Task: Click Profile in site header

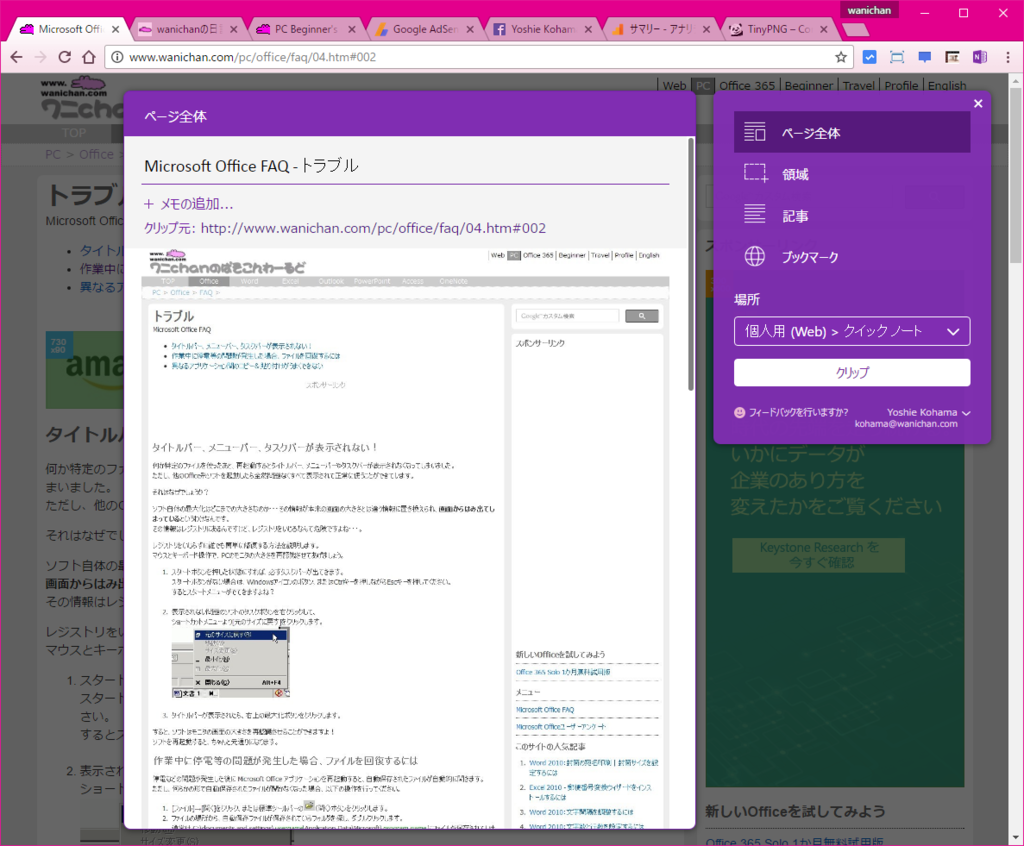Action: coord(901,86)
